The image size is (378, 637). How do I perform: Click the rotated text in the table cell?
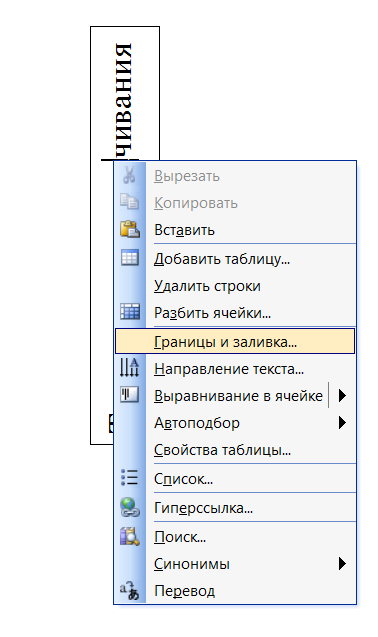[x=123, y=100]
